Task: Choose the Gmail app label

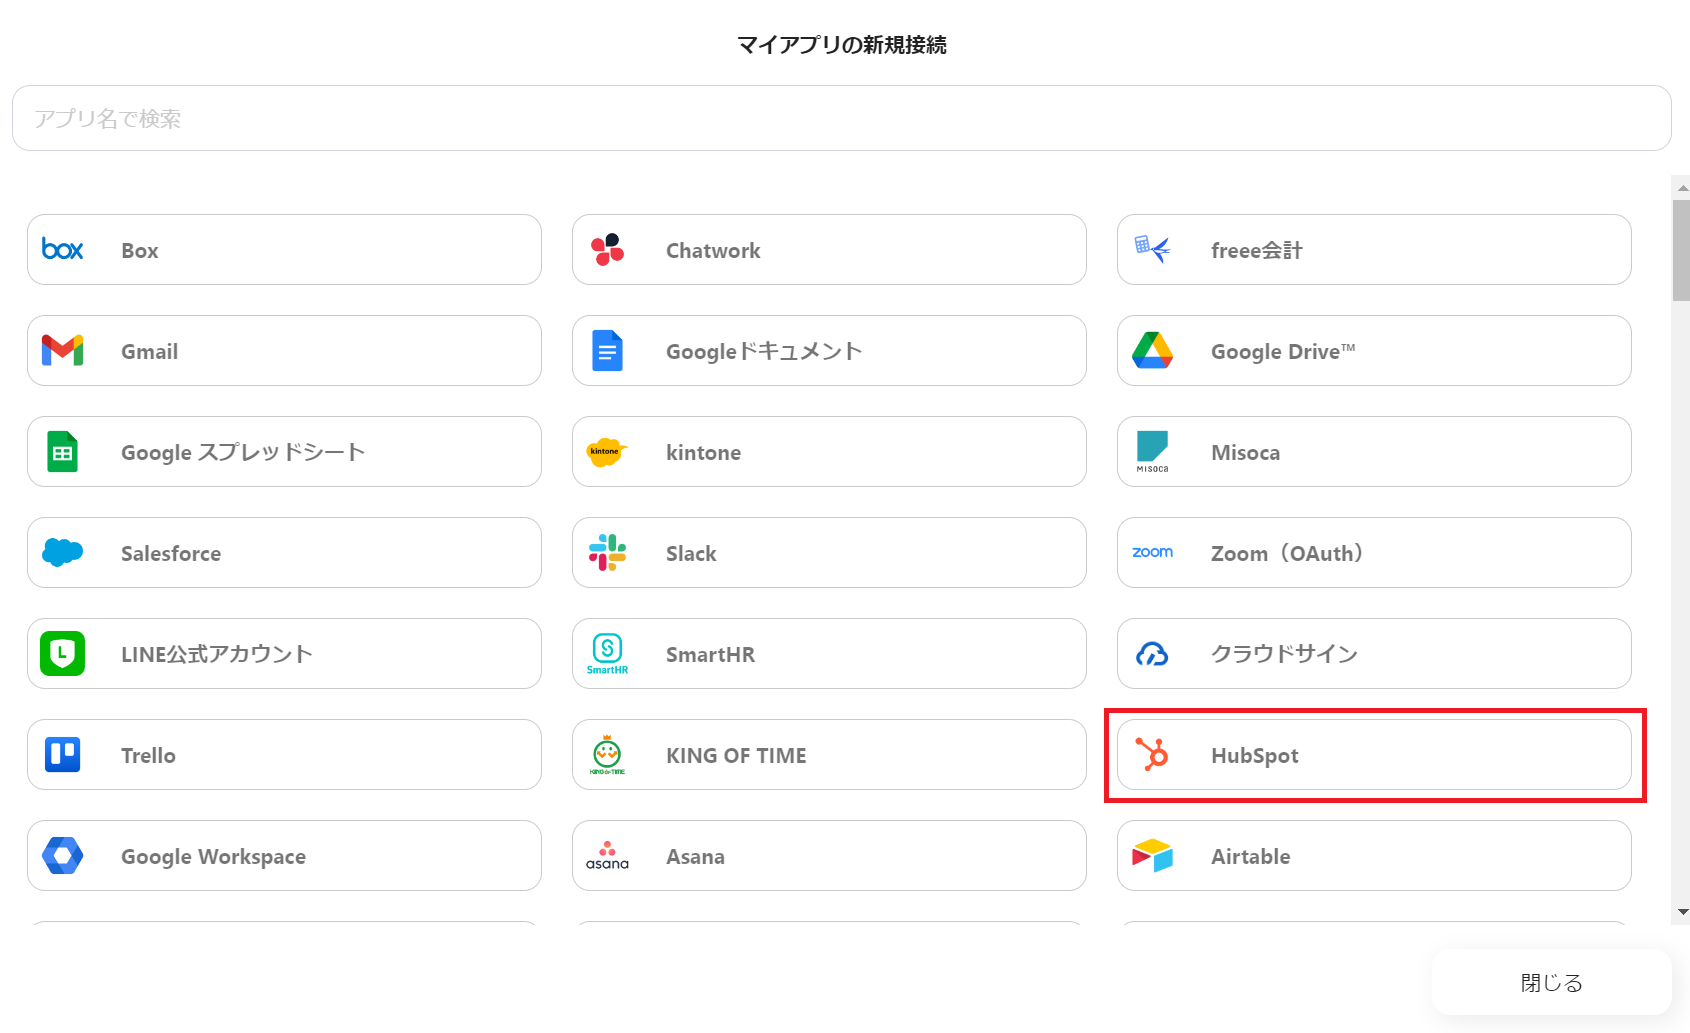Action: (150, 352)
